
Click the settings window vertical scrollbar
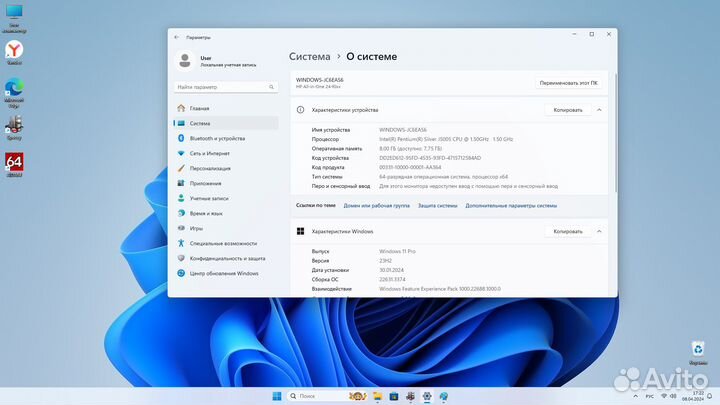[x=615, y=133]
